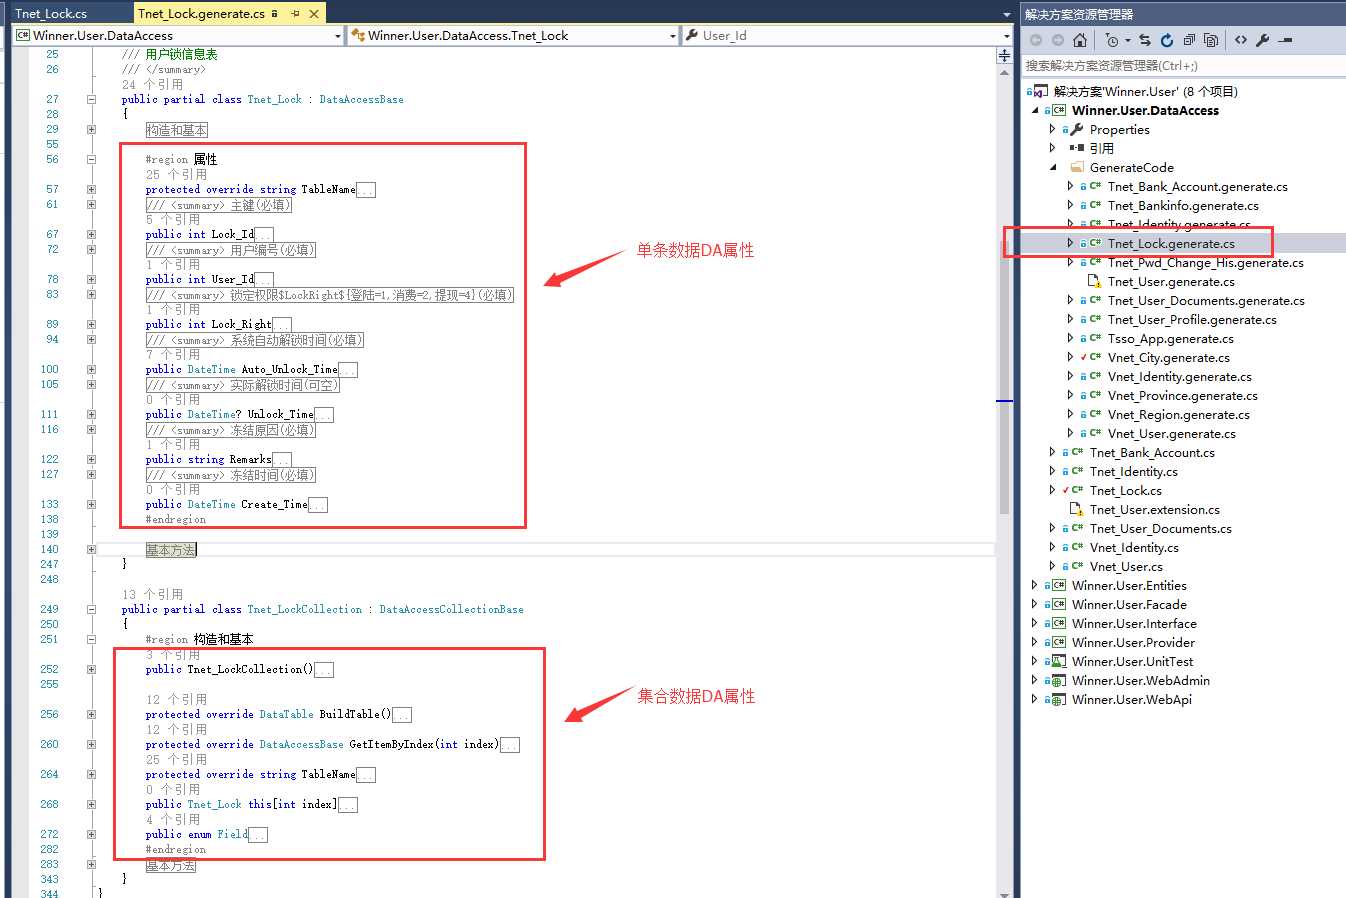Select the solution 'Winner.User' root node
The width and height of the screenshot is (1346, 898).
pos(1145,91)
